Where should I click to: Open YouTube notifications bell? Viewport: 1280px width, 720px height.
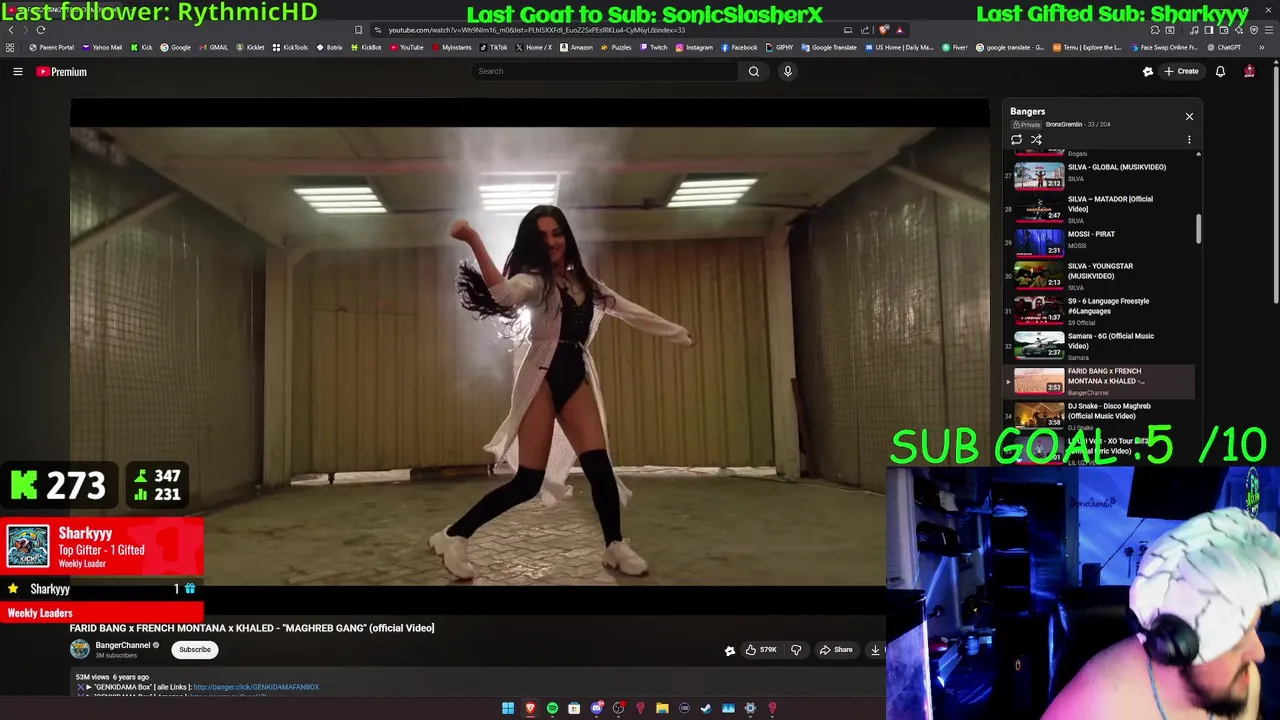1220,71
